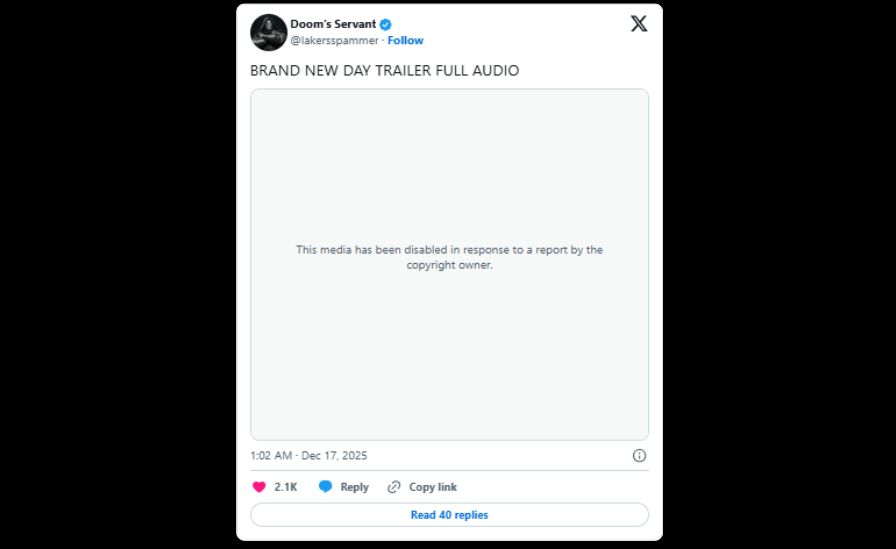The image size is (896, 549).
Task: Click the Dec 17, 2025 date
Action: point(334,456)
